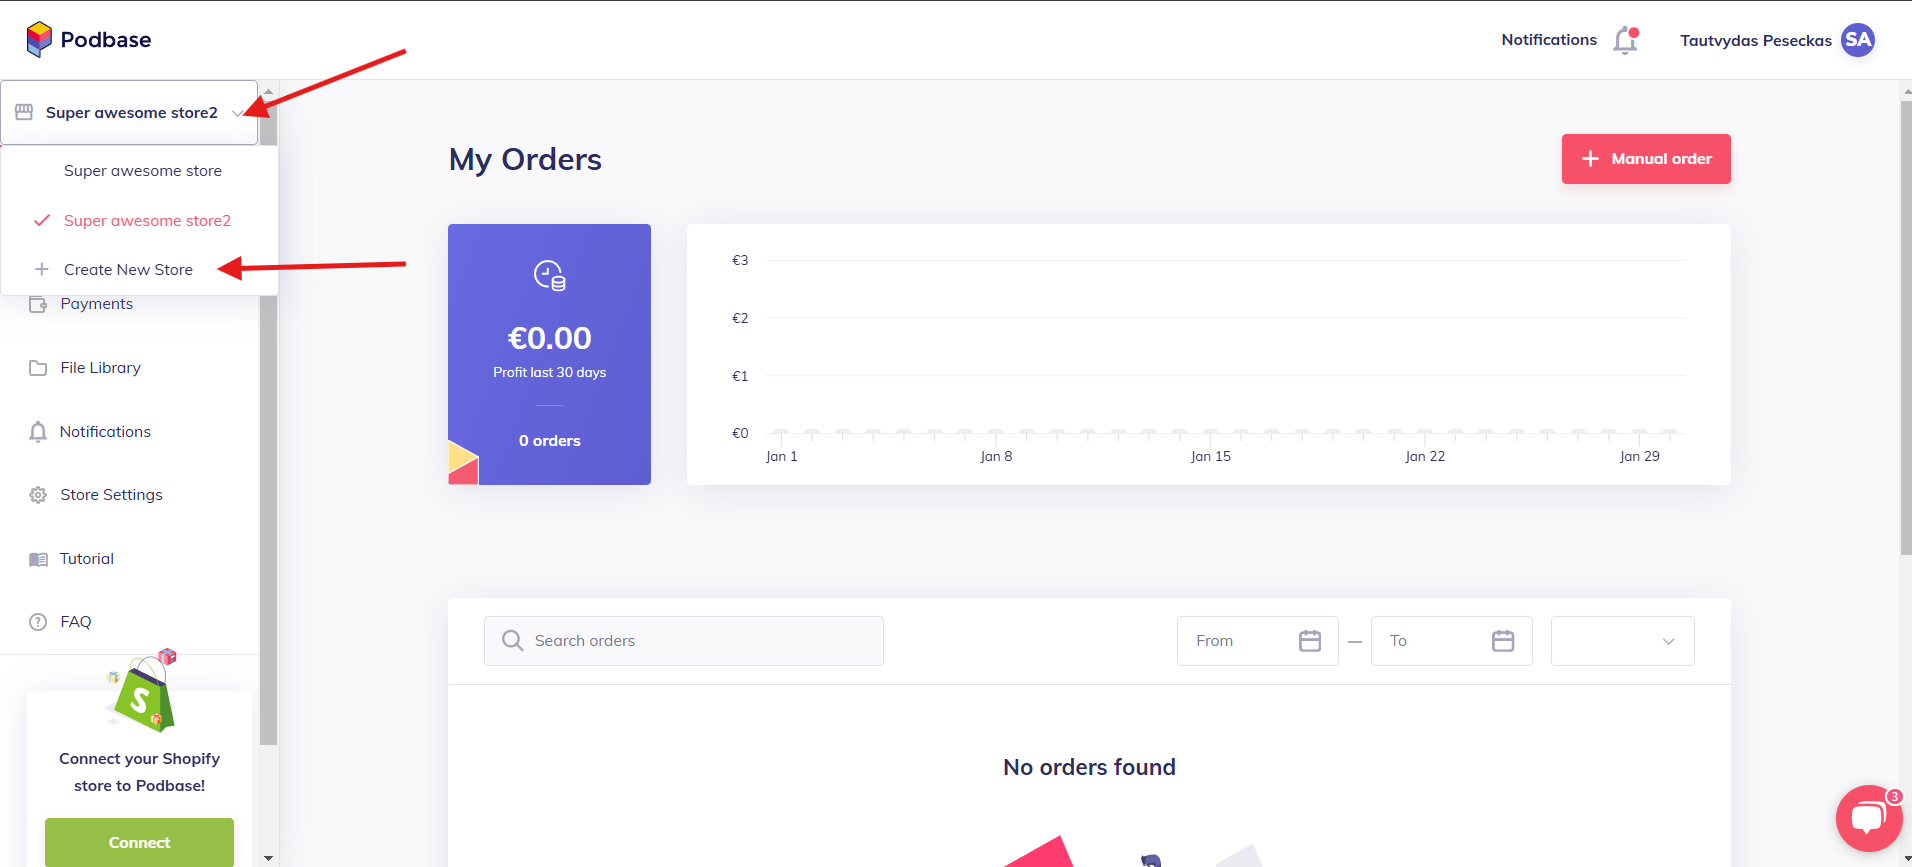Select the checked Super awesome store2 option

147,221
